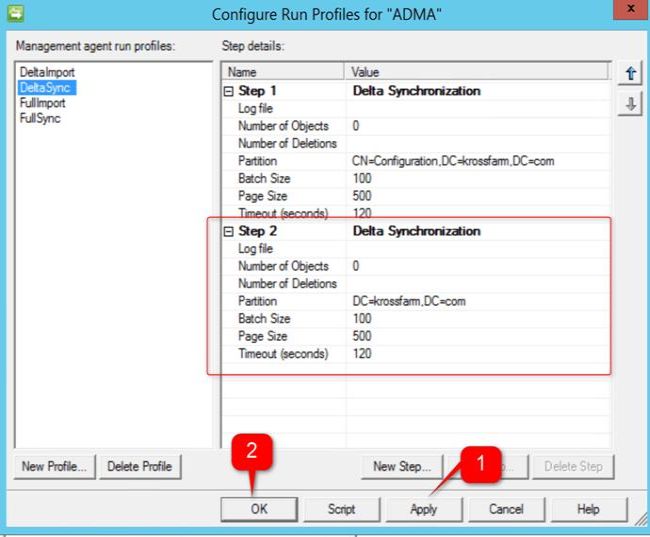Image resolution: width=650 pixels, height=537 pixels.
Task: Cancel the run profile dialog
Action: coord(507,509)
